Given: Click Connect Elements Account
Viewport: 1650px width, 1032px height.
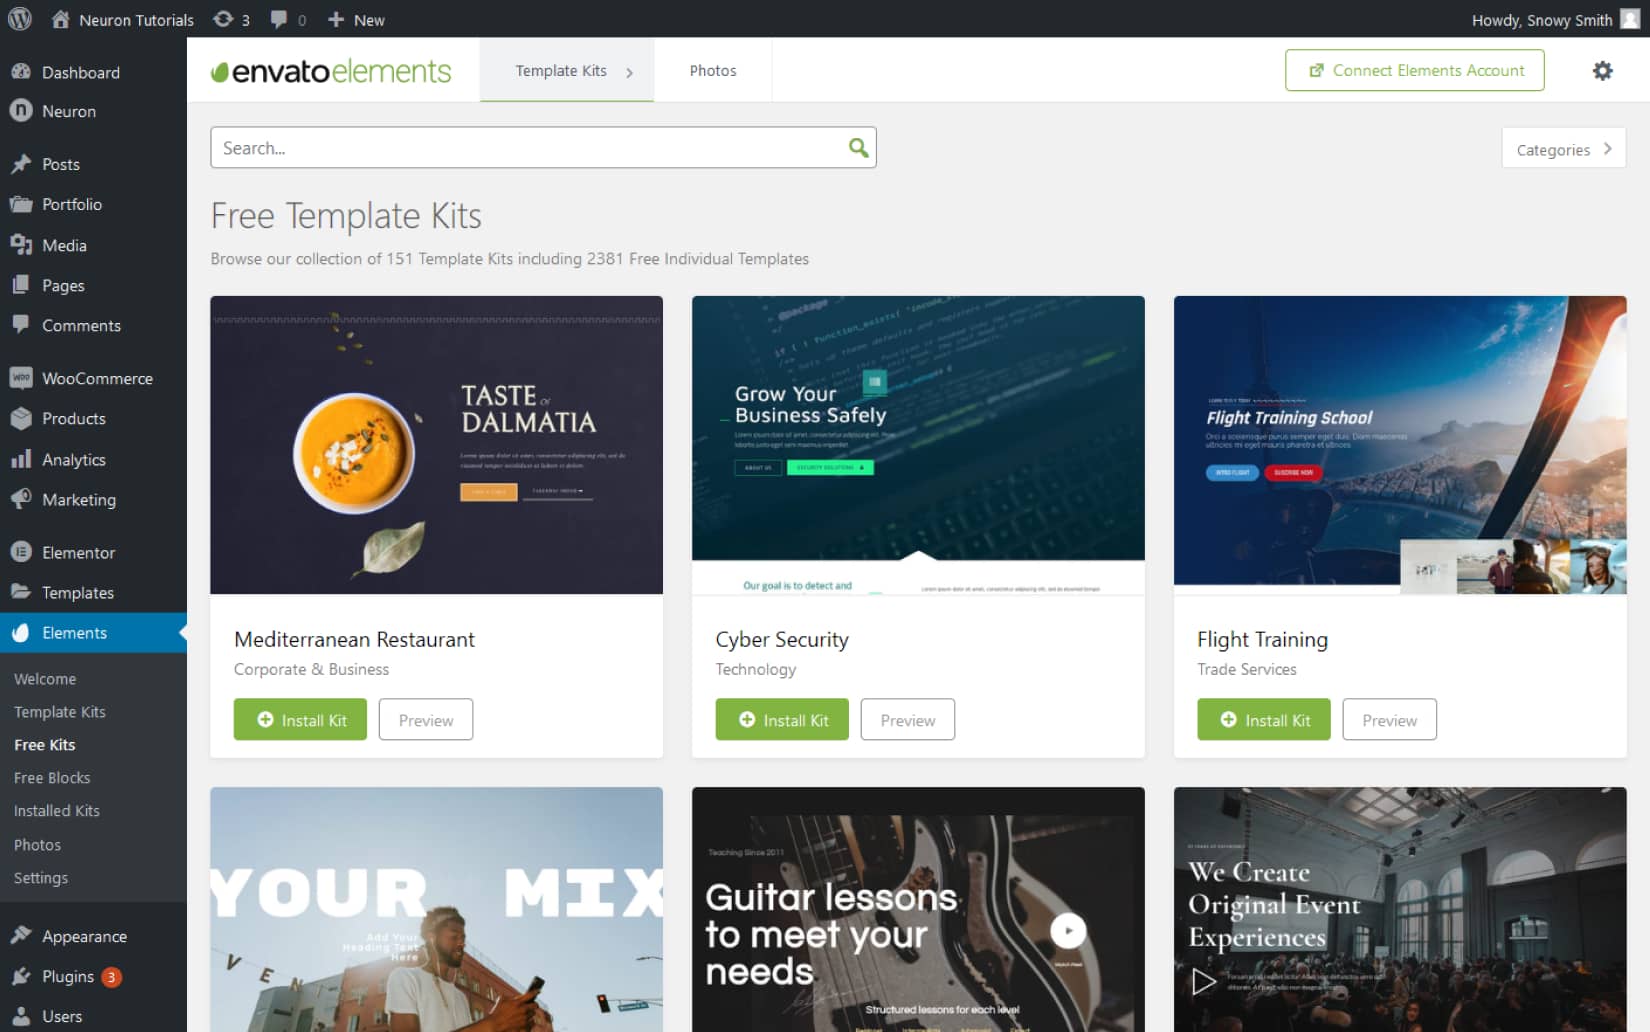Looking at the screenshot, I should (x=1414, y=70).
